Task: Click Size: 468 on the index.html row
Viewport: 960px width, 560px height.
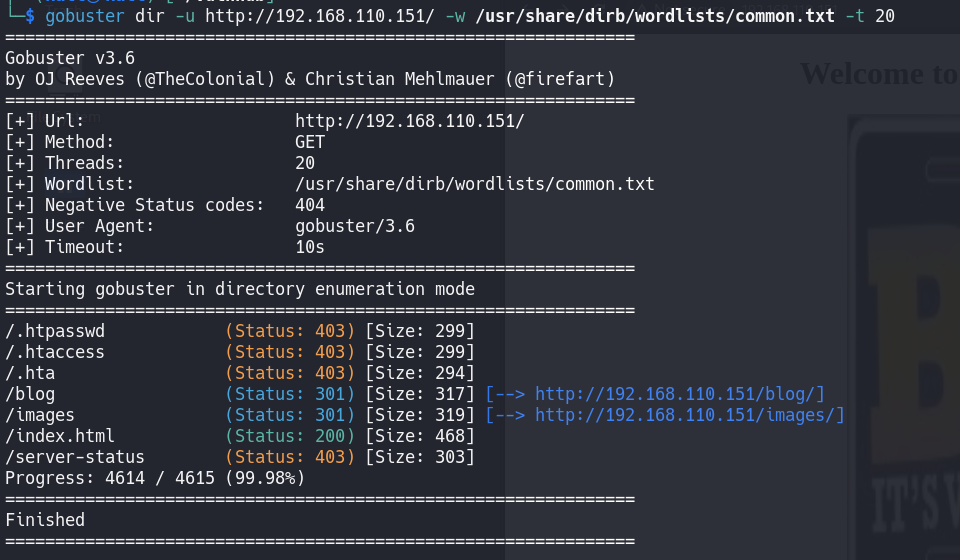Action: [420, 436]
